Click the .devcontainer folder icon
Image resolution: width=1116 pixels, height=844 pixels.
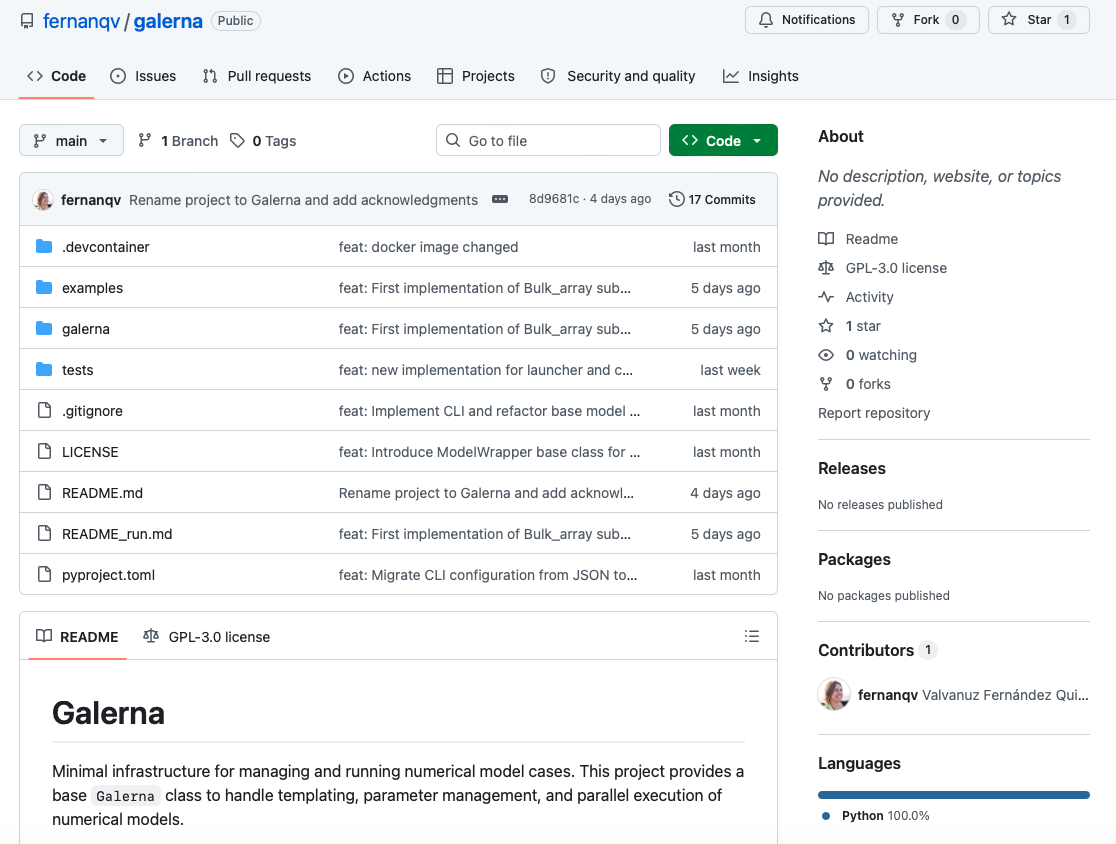(44, 246)
